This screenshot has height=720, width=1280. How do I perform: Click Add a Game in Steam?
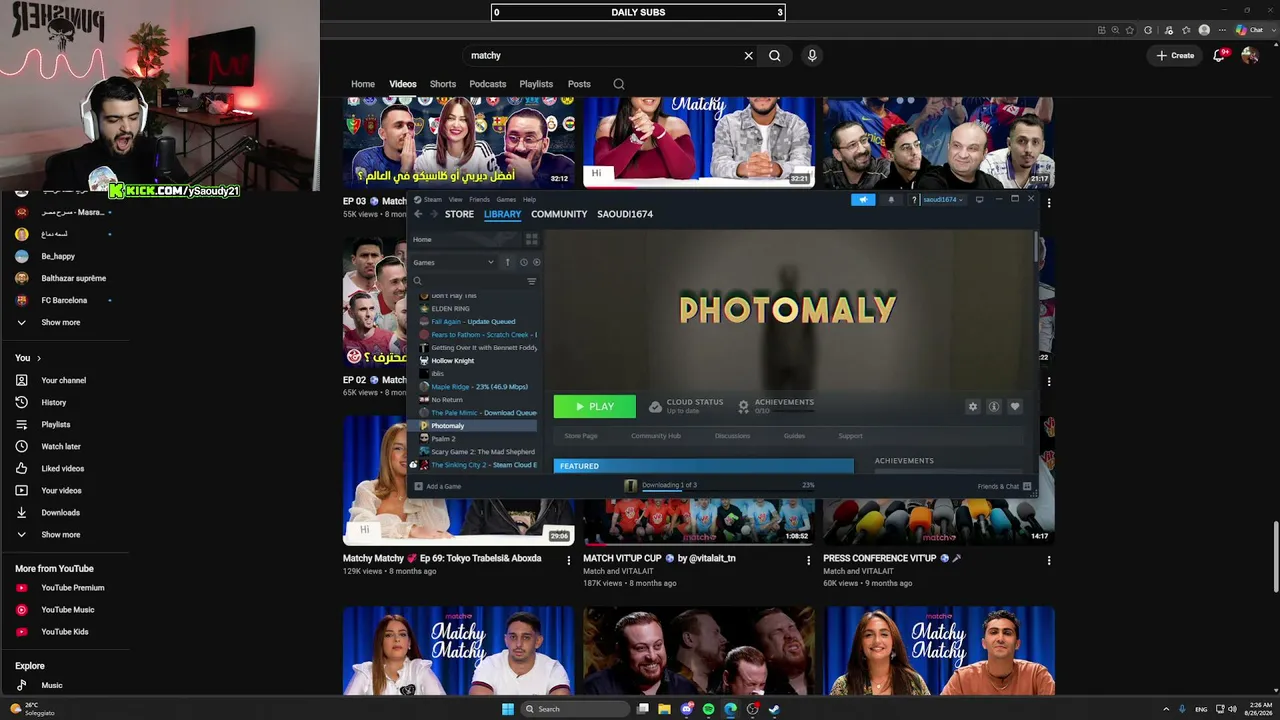(438, 487)
